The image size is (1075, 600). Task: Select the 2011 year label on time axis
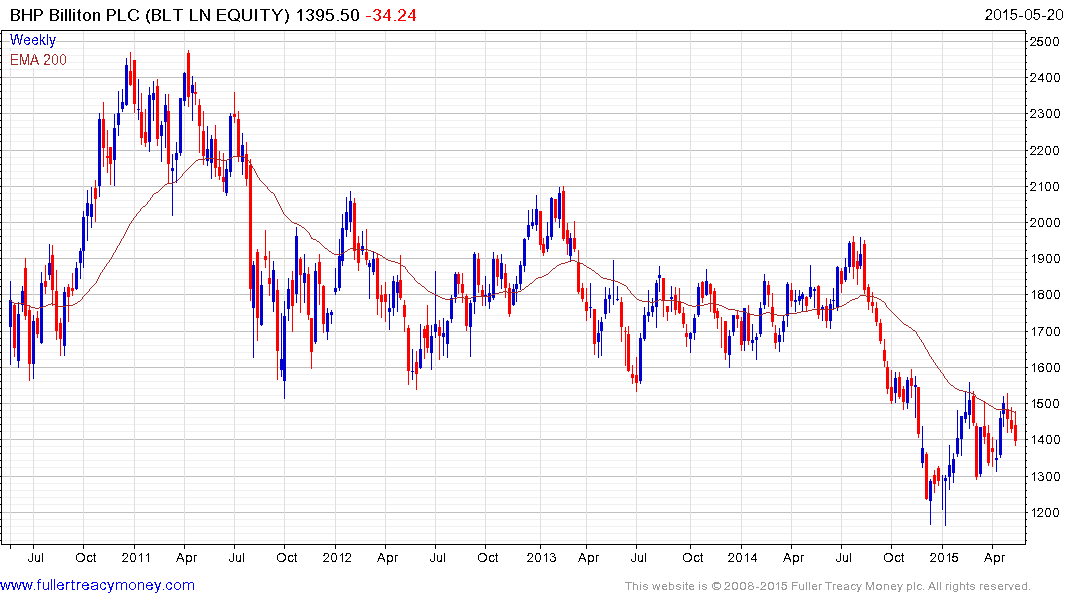[x=136, y=557]
